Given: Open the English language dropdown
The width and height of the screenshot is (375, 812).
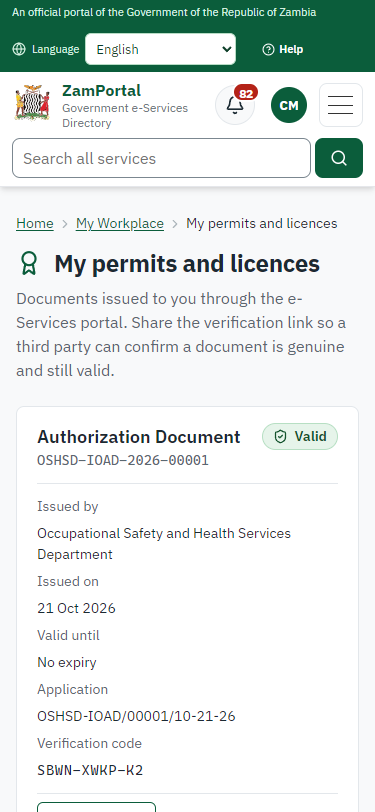Looking at the screenshot, I should click(161, 49).
